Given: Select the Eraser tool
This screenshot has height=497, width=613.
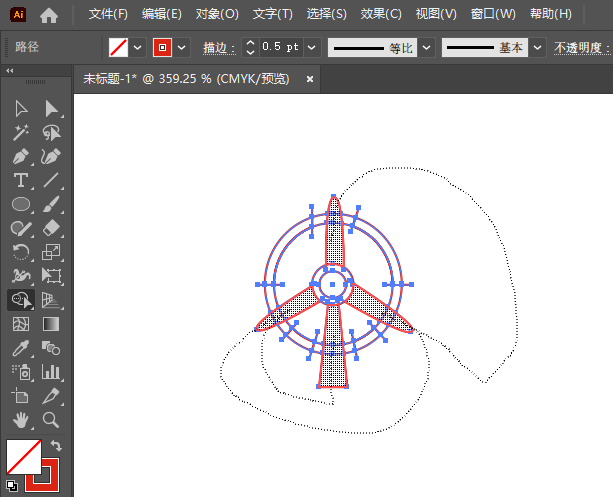Looking at the screenshot, I should (x=51, y=228).
